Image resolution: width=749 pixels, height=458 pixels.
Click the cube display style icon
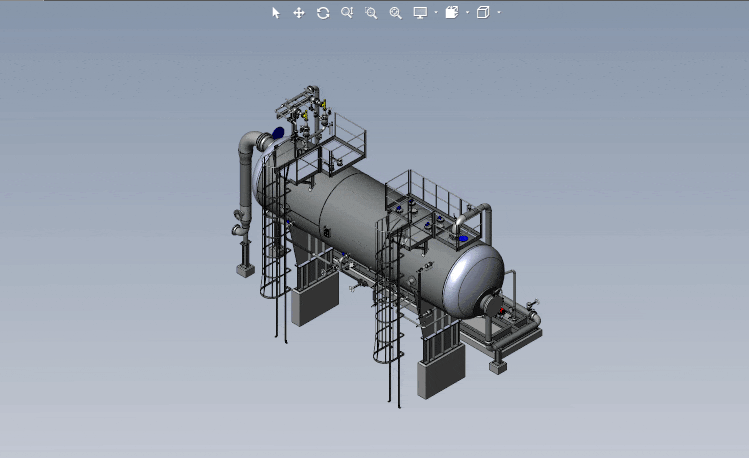pyautogui.click(x=483, y=13)
